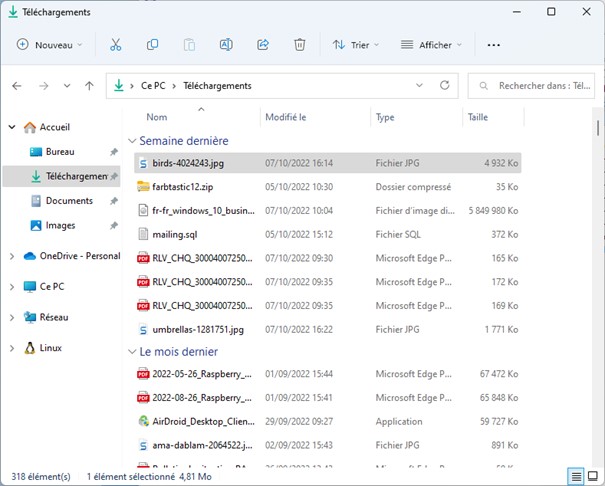Expand the Ce PC tree node

11,286
